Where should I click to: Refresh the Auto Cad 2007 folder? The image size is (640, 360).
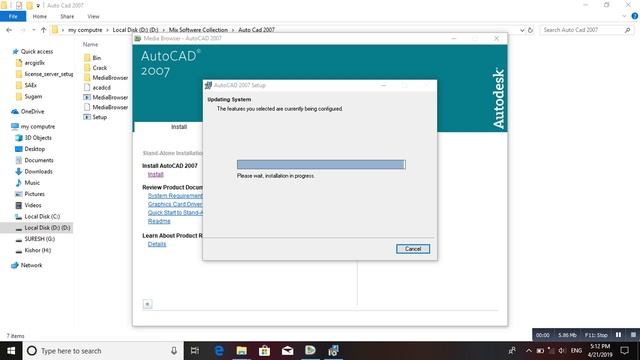(530, 30)
